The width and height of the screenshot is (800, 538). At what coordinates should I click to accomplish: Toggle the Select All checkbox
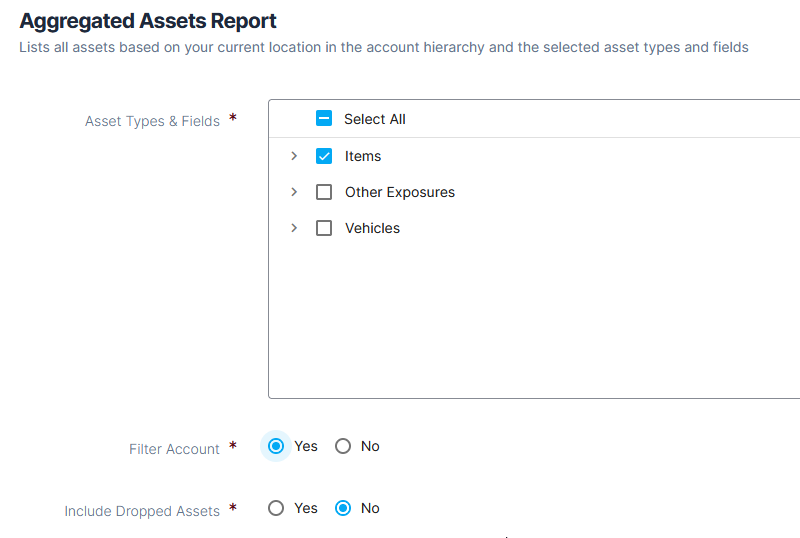point(323,118)
